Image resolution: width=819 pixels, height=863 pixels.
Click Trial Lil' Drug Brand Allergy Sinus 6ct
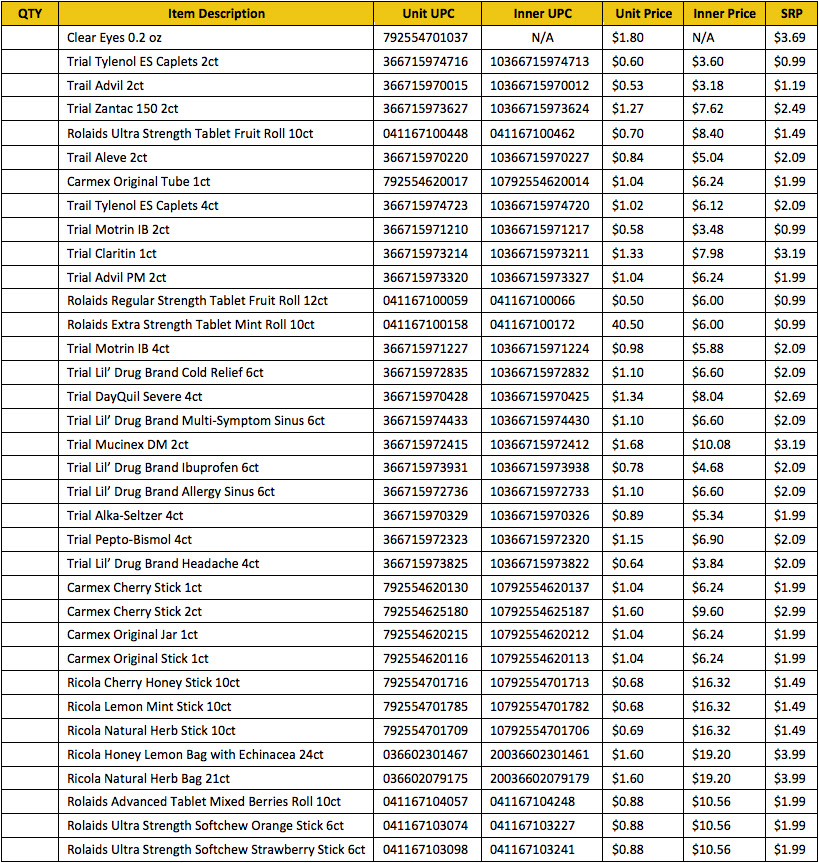coord(171,492)
